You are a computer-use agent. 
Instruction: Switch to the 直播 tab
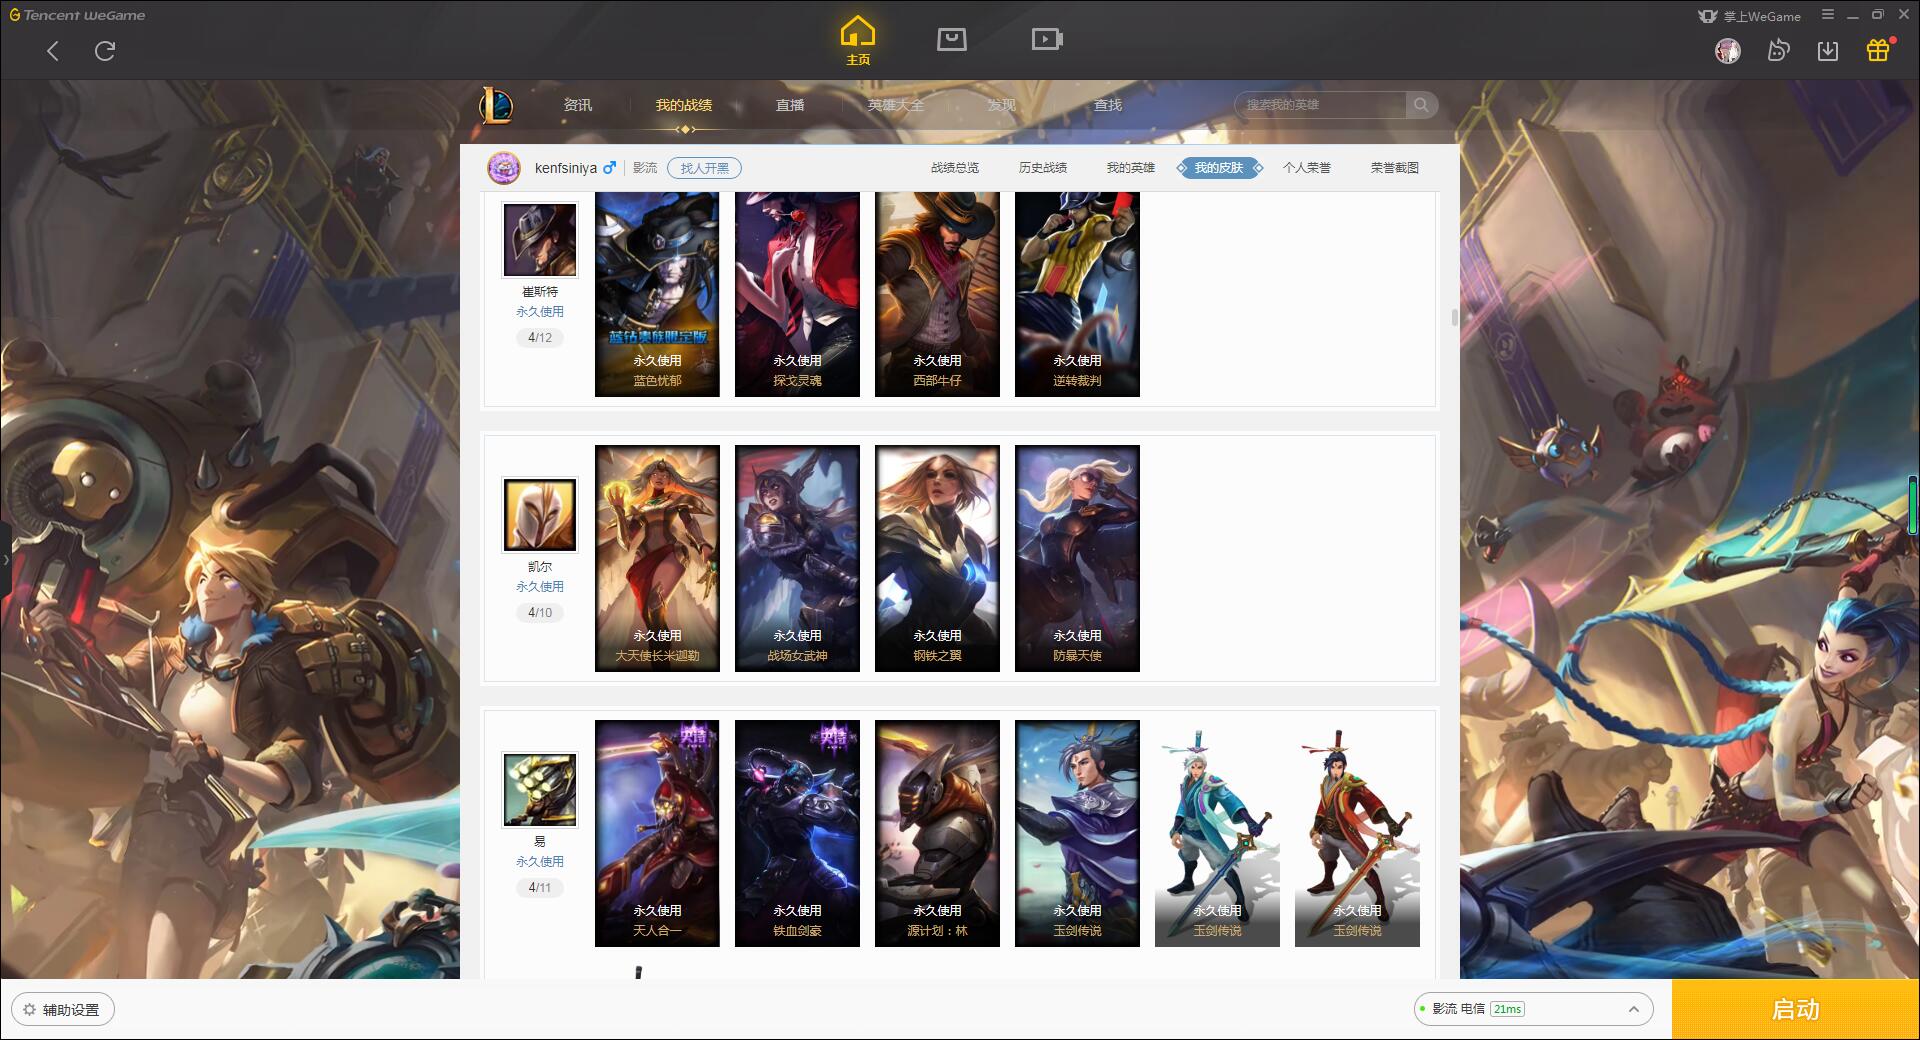tap(790, 105)
